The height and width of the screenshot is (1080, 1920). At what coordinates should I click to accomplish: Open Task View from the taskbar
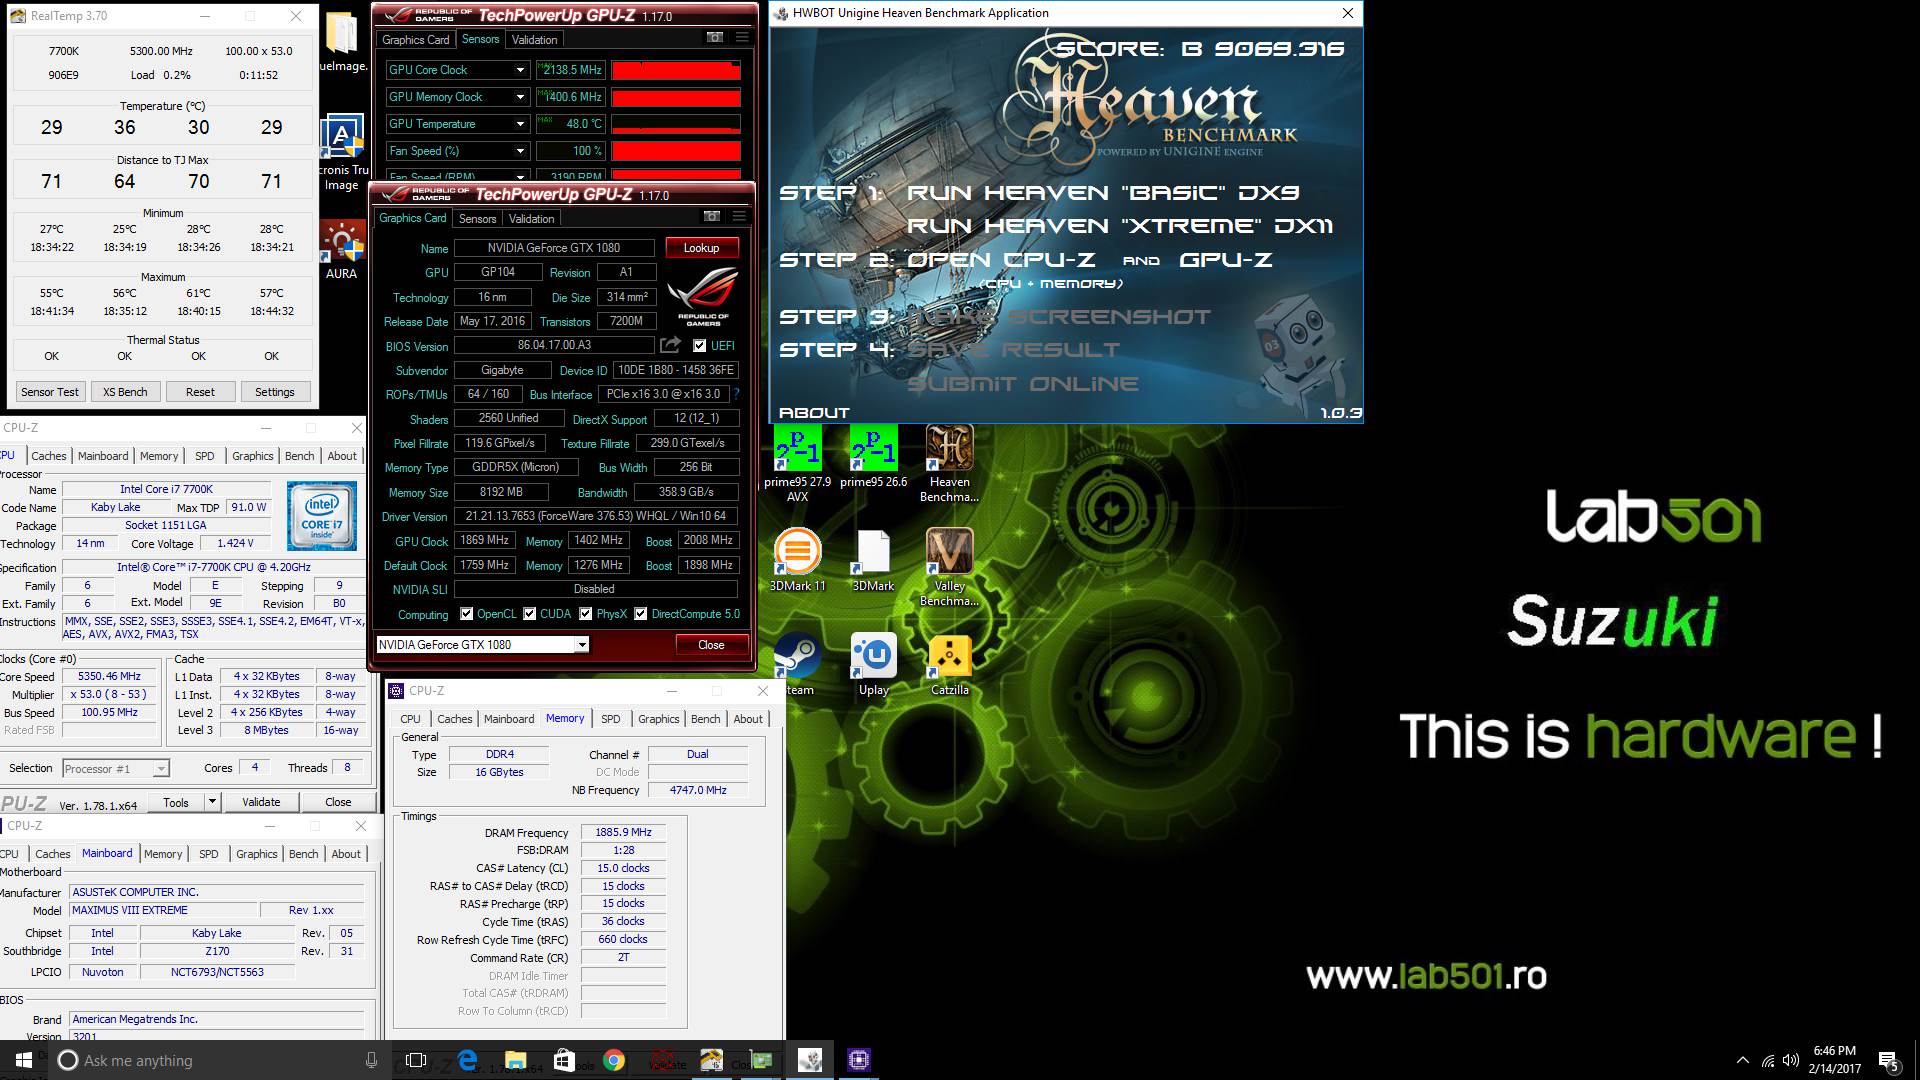(x=416, y=1060)
